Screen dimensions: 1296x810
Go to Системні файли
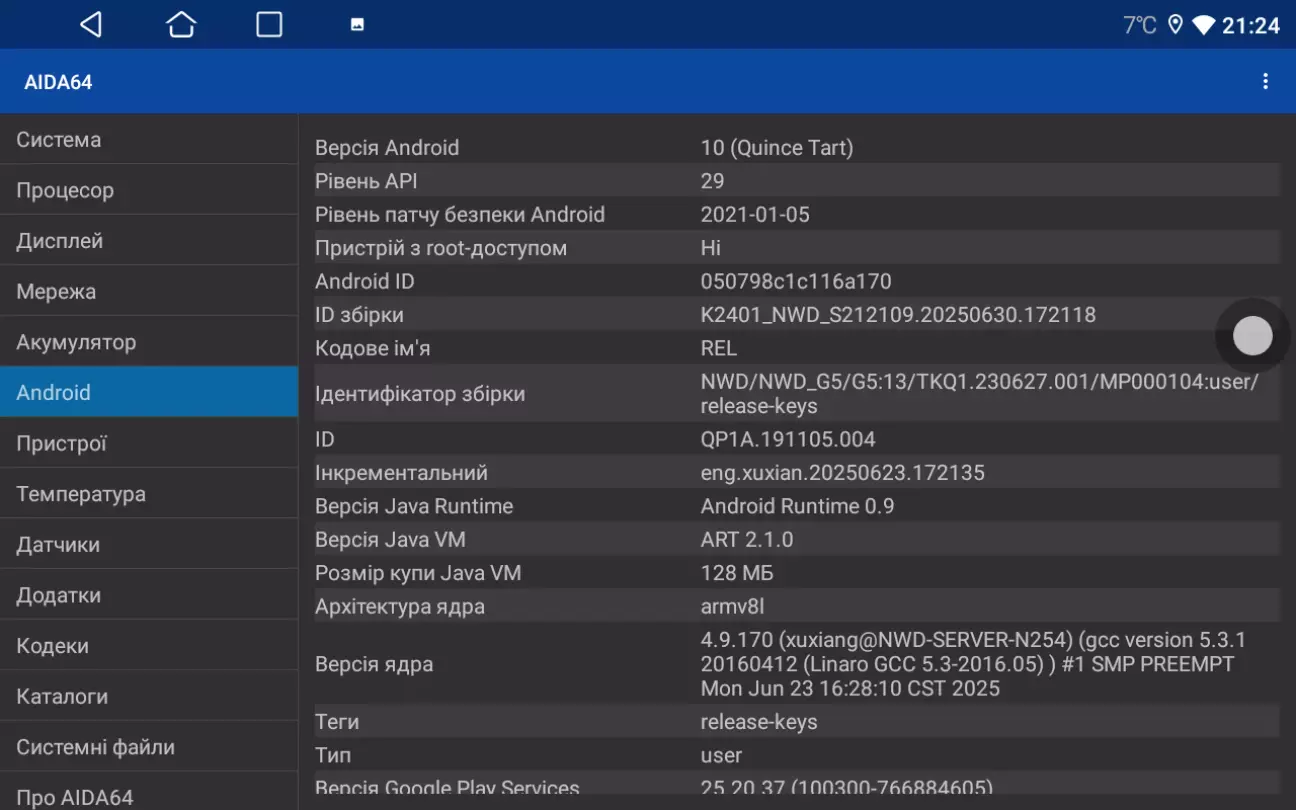[x=149, y=747]
